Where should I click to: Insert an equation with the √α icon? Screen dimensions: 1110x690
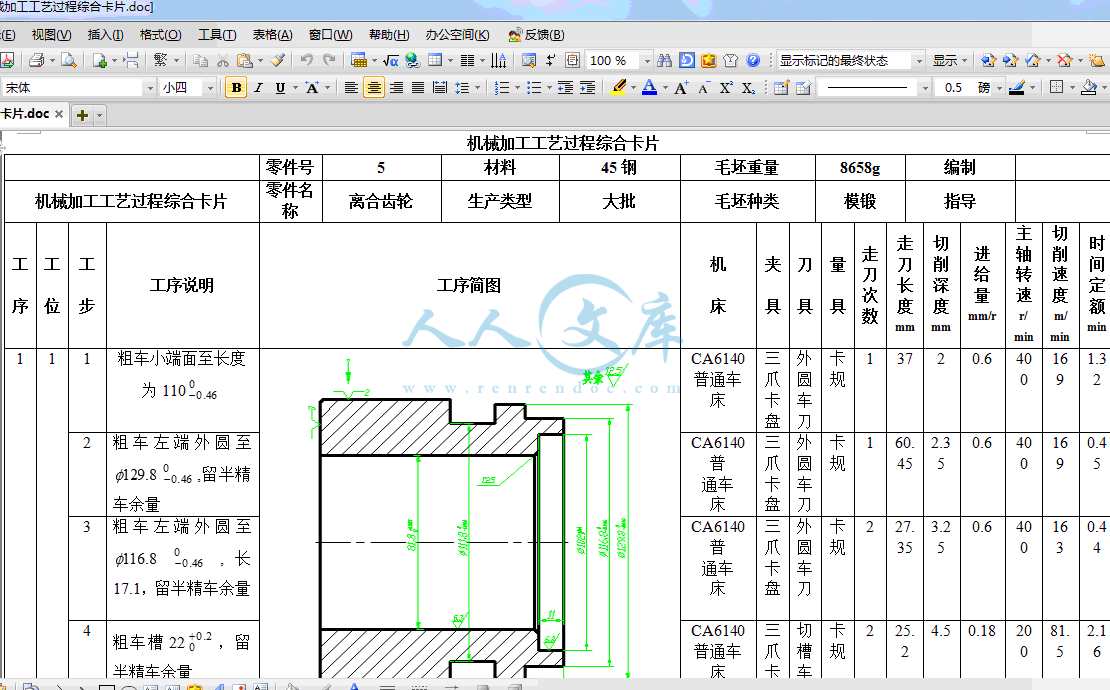coord(390,61)
